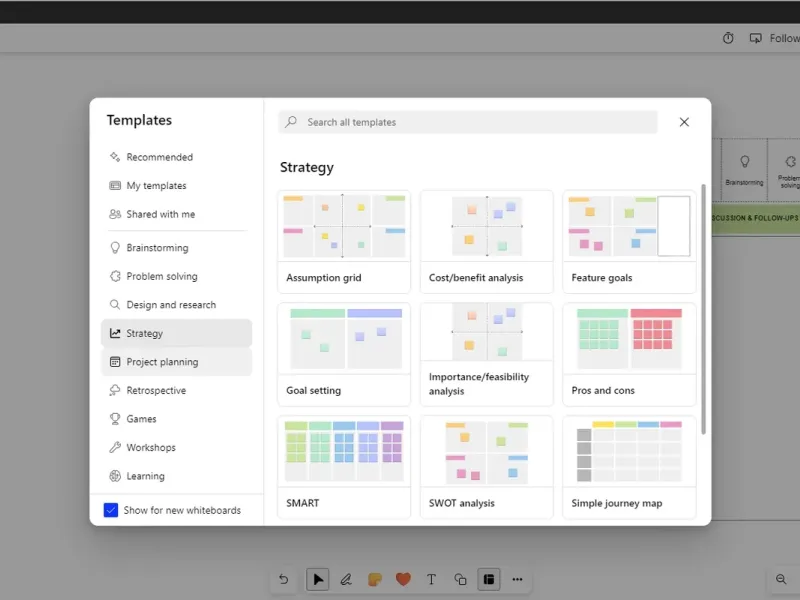800x600 pixels.
Task: Click the search magnifier icon in templates
Action: click(291, 122)
